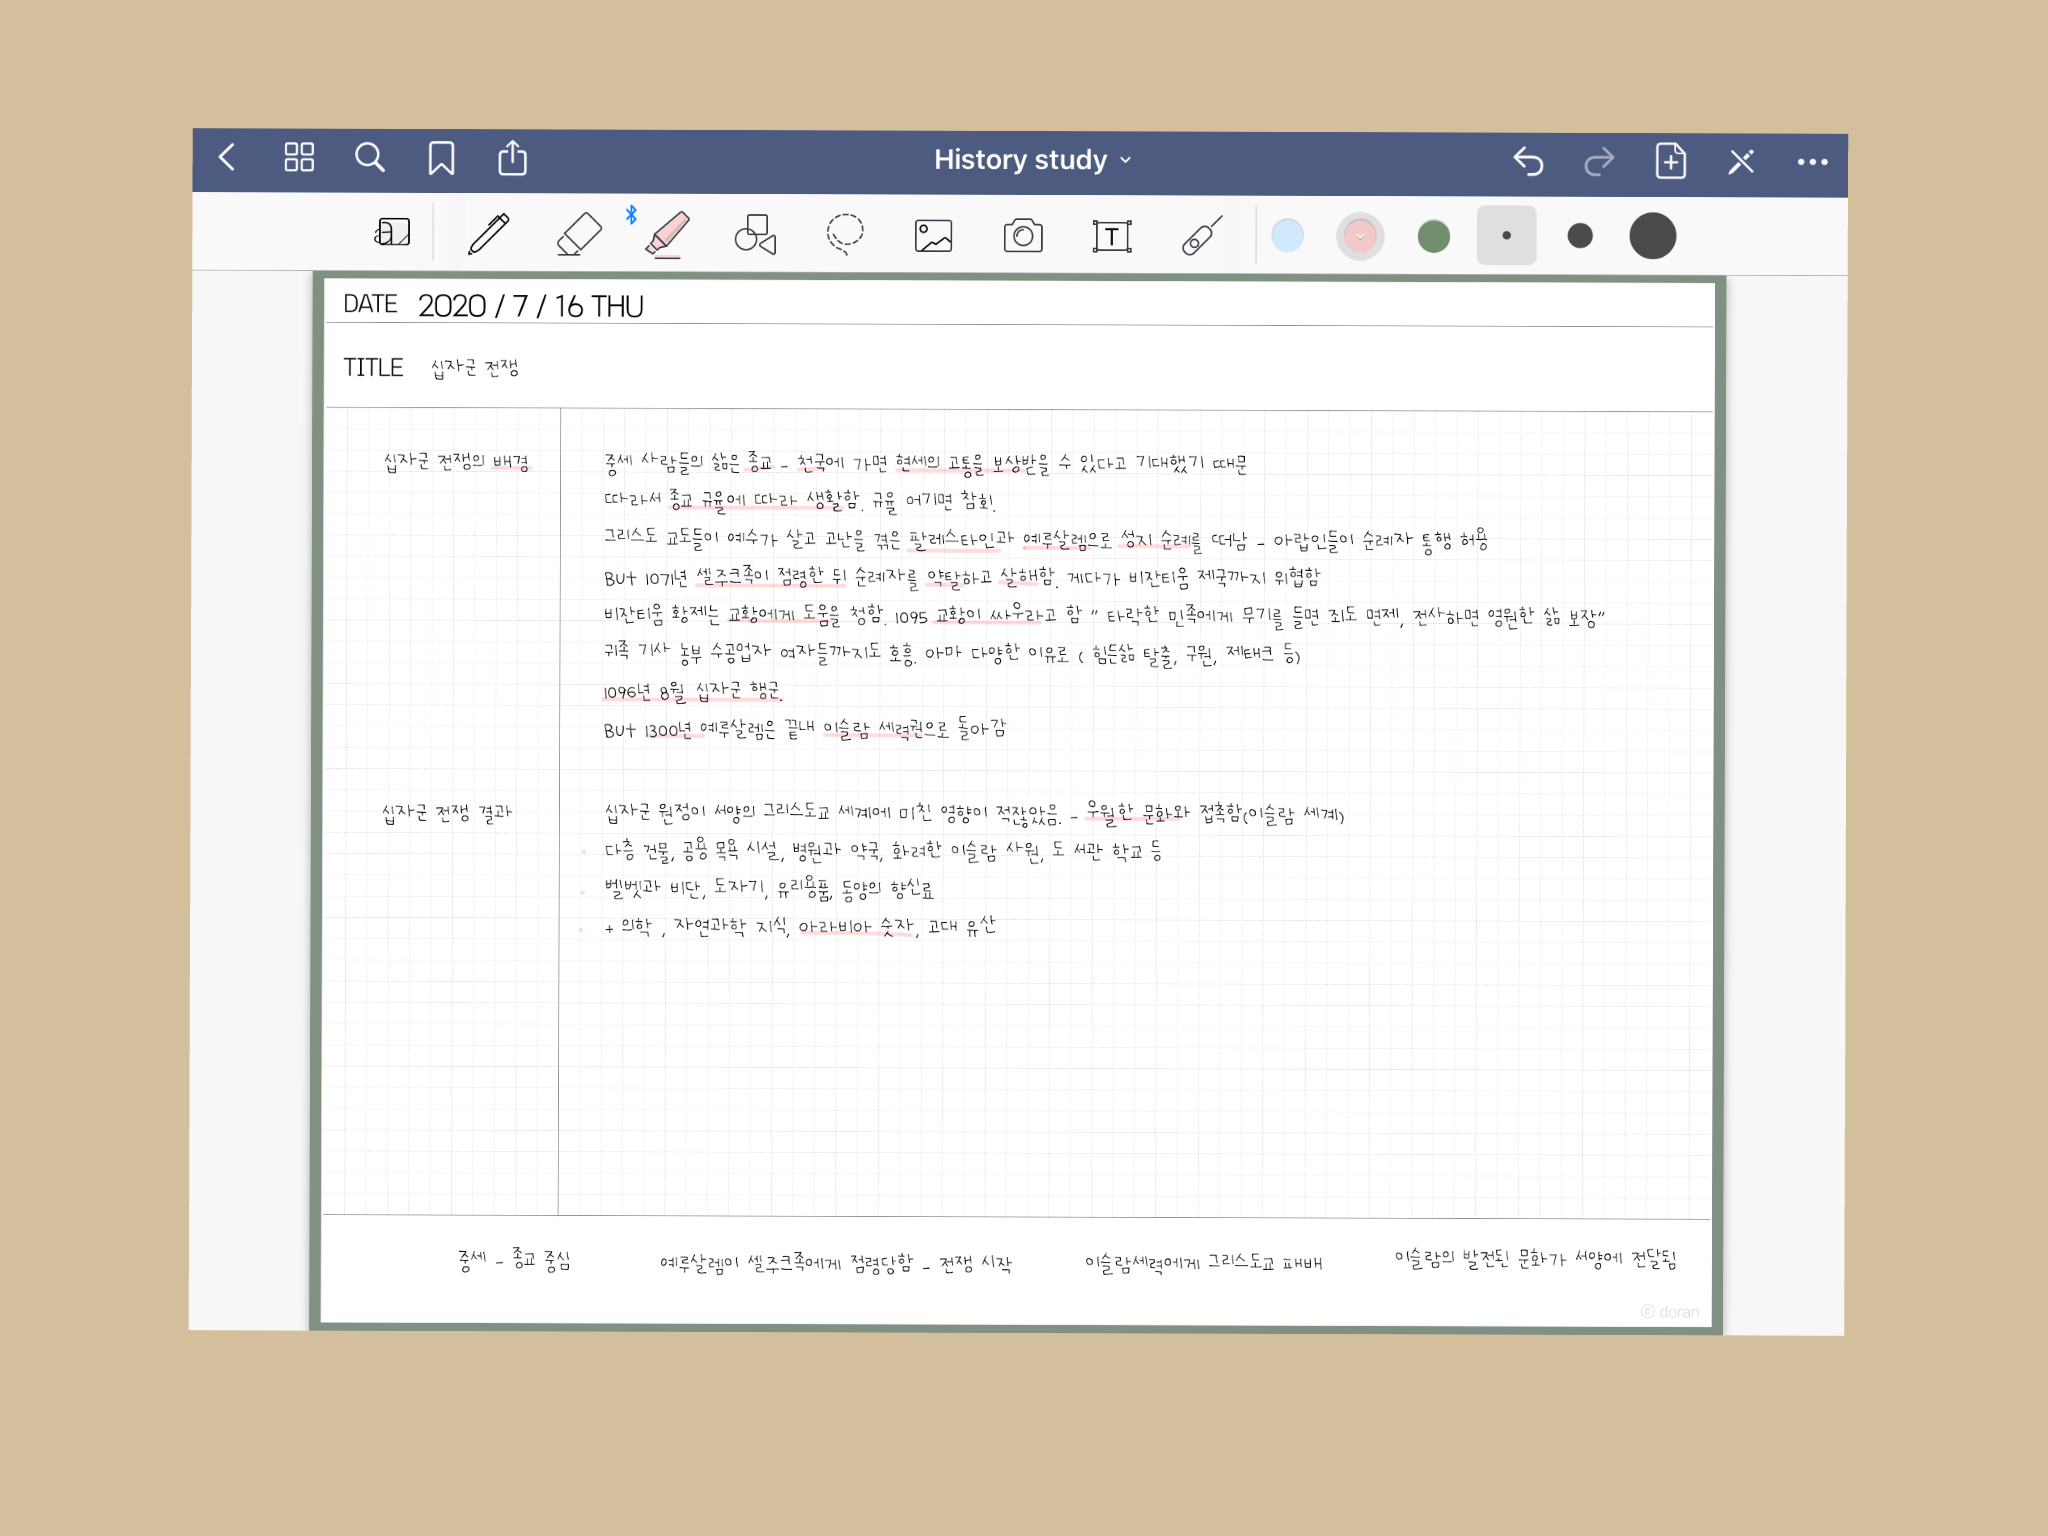The width and height of the screenshot is (2048, 1536).
Task: Open the Camera tool
Action: click(x=1022, y=236)
